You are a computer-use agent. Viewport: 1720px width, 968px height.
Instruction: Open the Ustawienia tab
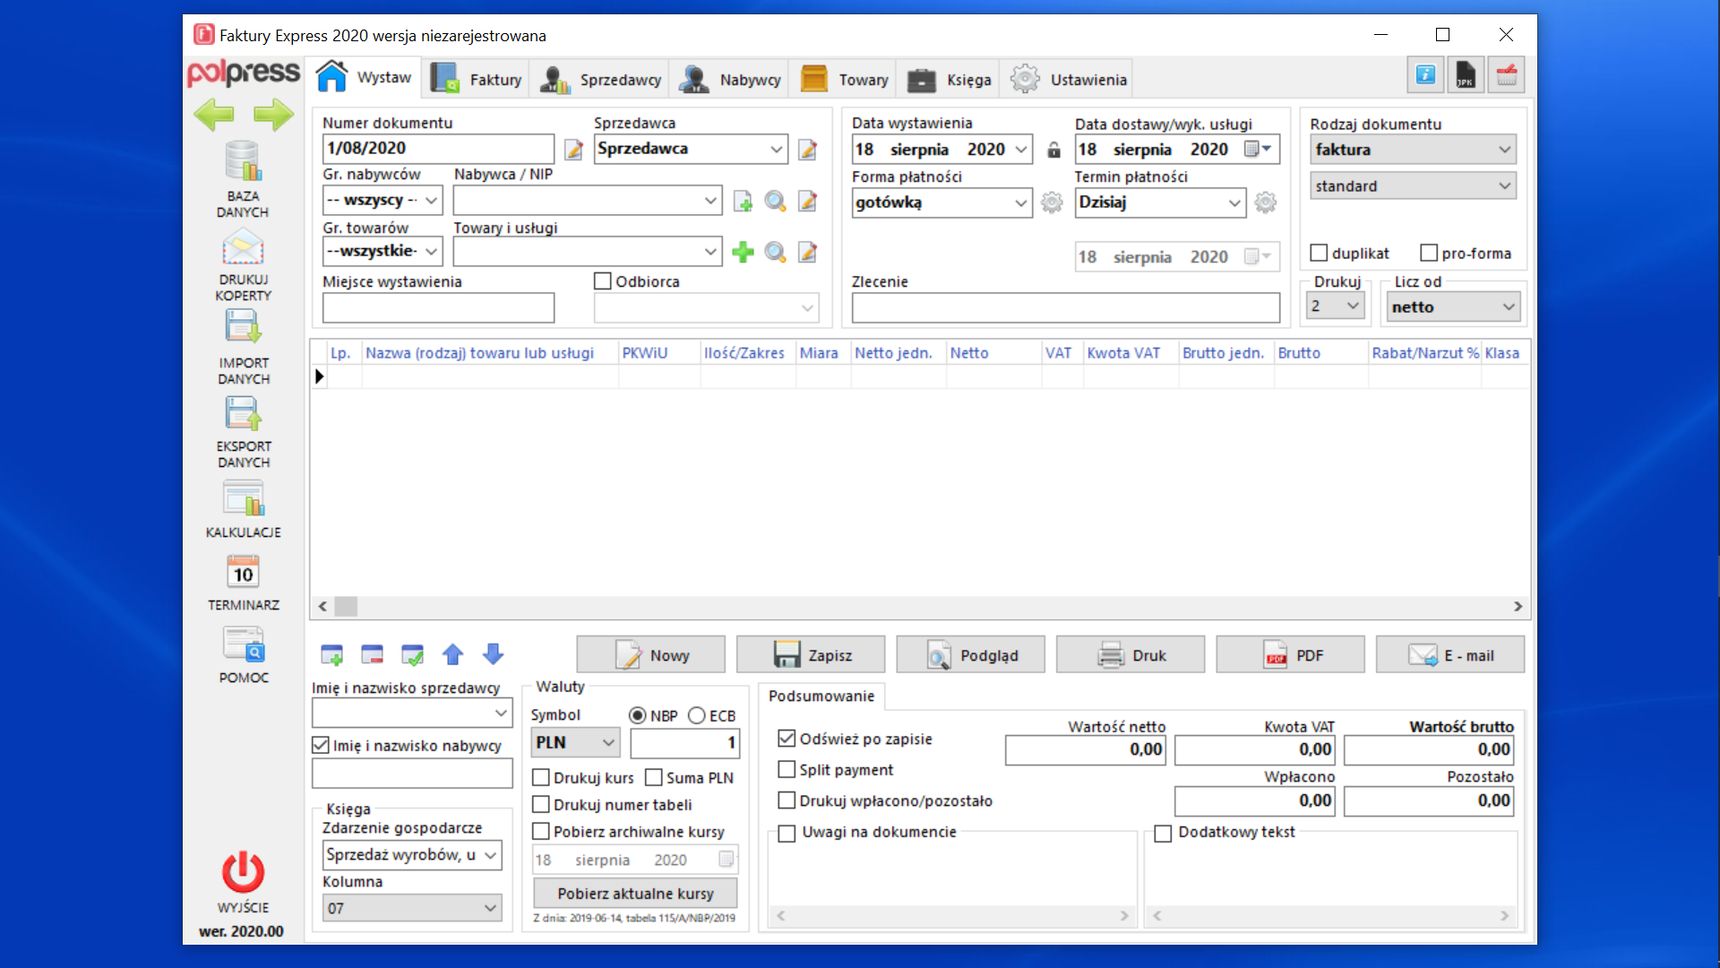tap(1068, 79)
